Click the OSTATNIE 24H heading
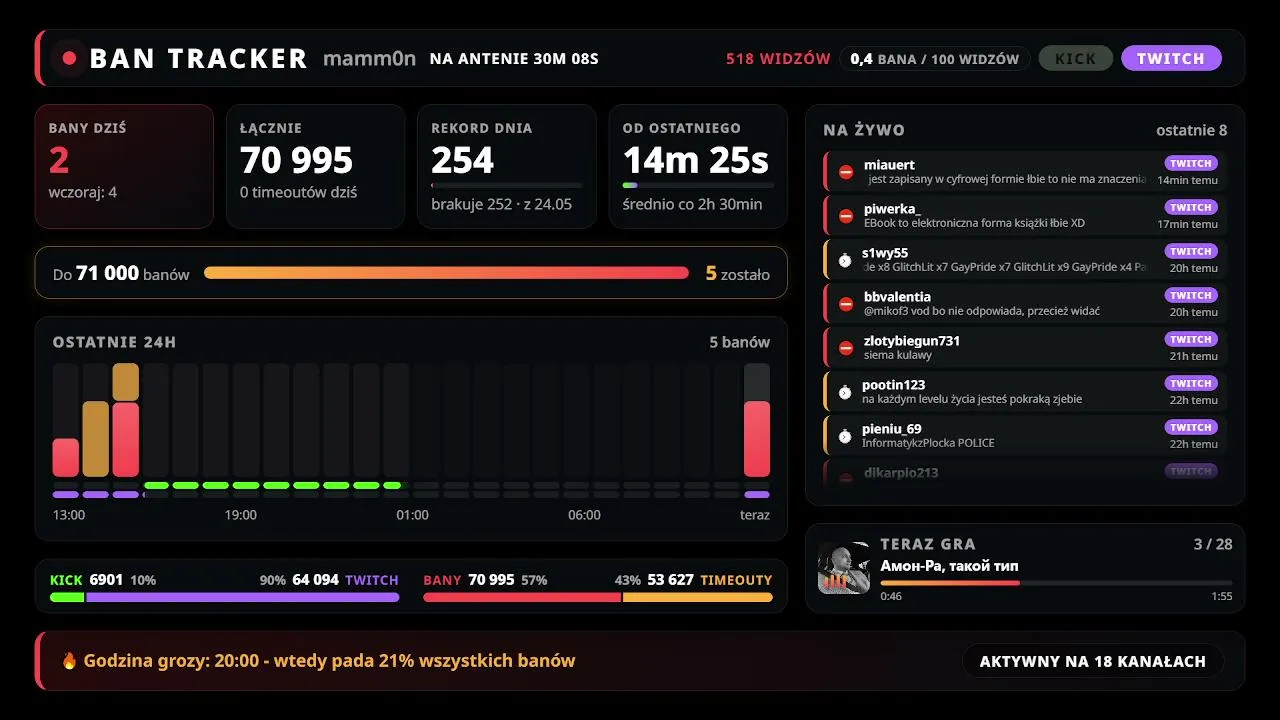This screenshot has height=720, width=1280. [x=114, y=342]
